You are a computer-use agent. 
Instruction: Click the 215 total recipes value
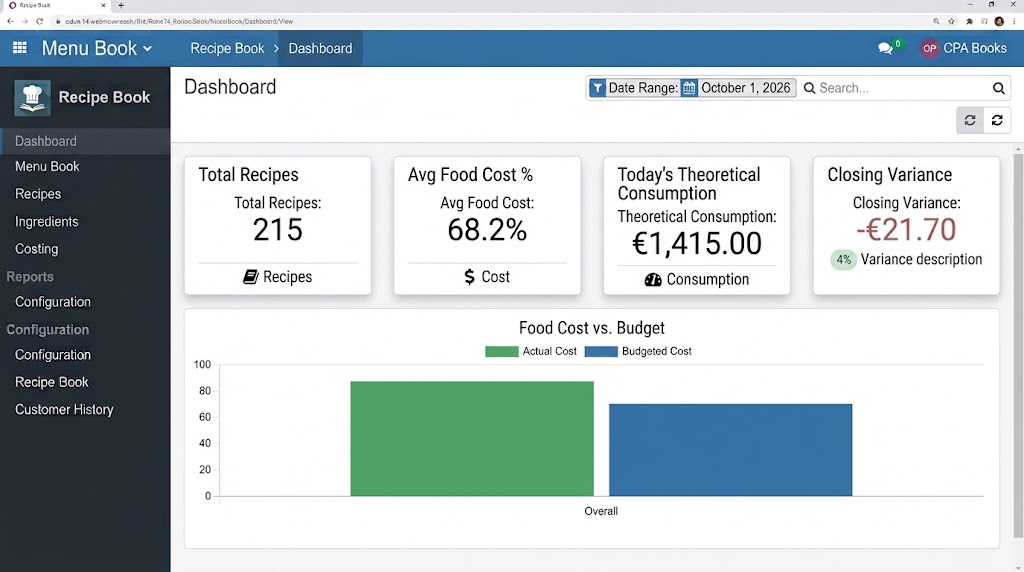point(278,230)
